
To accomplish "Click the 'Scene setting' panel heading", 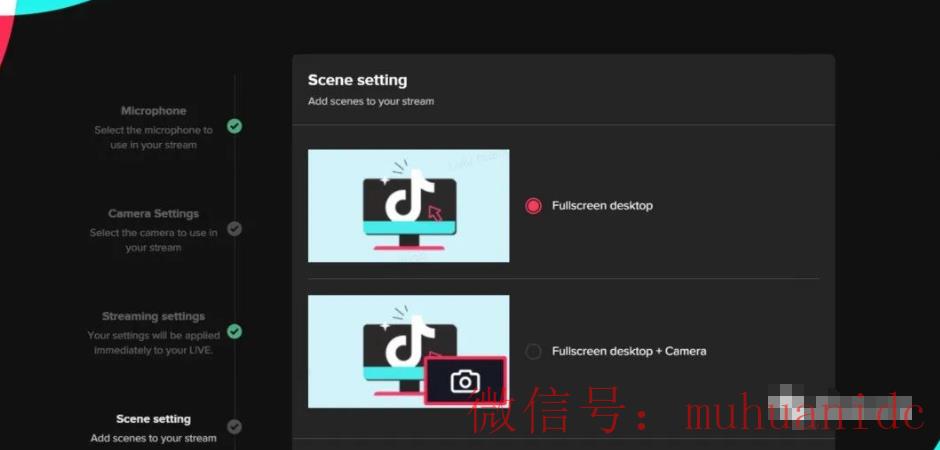I will 357,80.
